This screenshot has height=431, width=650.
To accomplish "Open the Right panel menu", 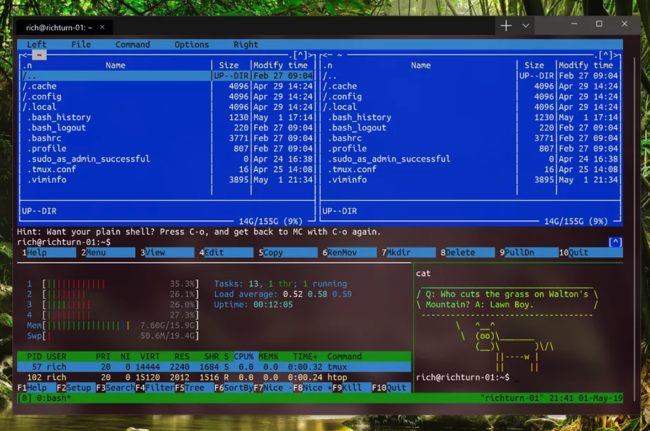I will [245, 44].
